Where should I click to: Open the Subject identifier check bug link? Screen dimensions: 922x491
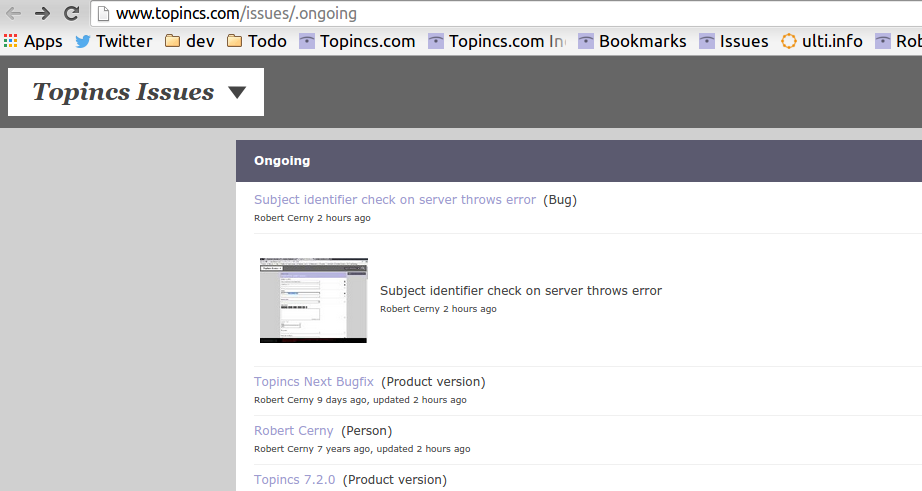pos(394,200)
